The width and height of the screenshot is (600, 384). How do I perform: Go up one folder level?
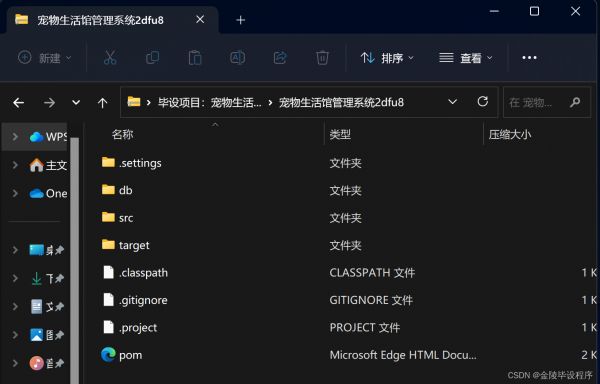(102, 103)
